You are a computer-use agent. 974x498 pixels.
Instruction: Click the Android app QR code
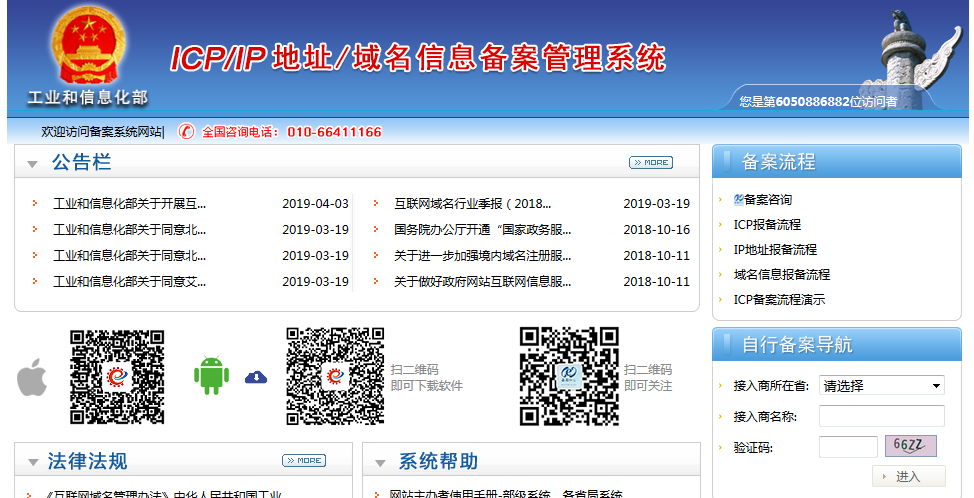[335, 376]
